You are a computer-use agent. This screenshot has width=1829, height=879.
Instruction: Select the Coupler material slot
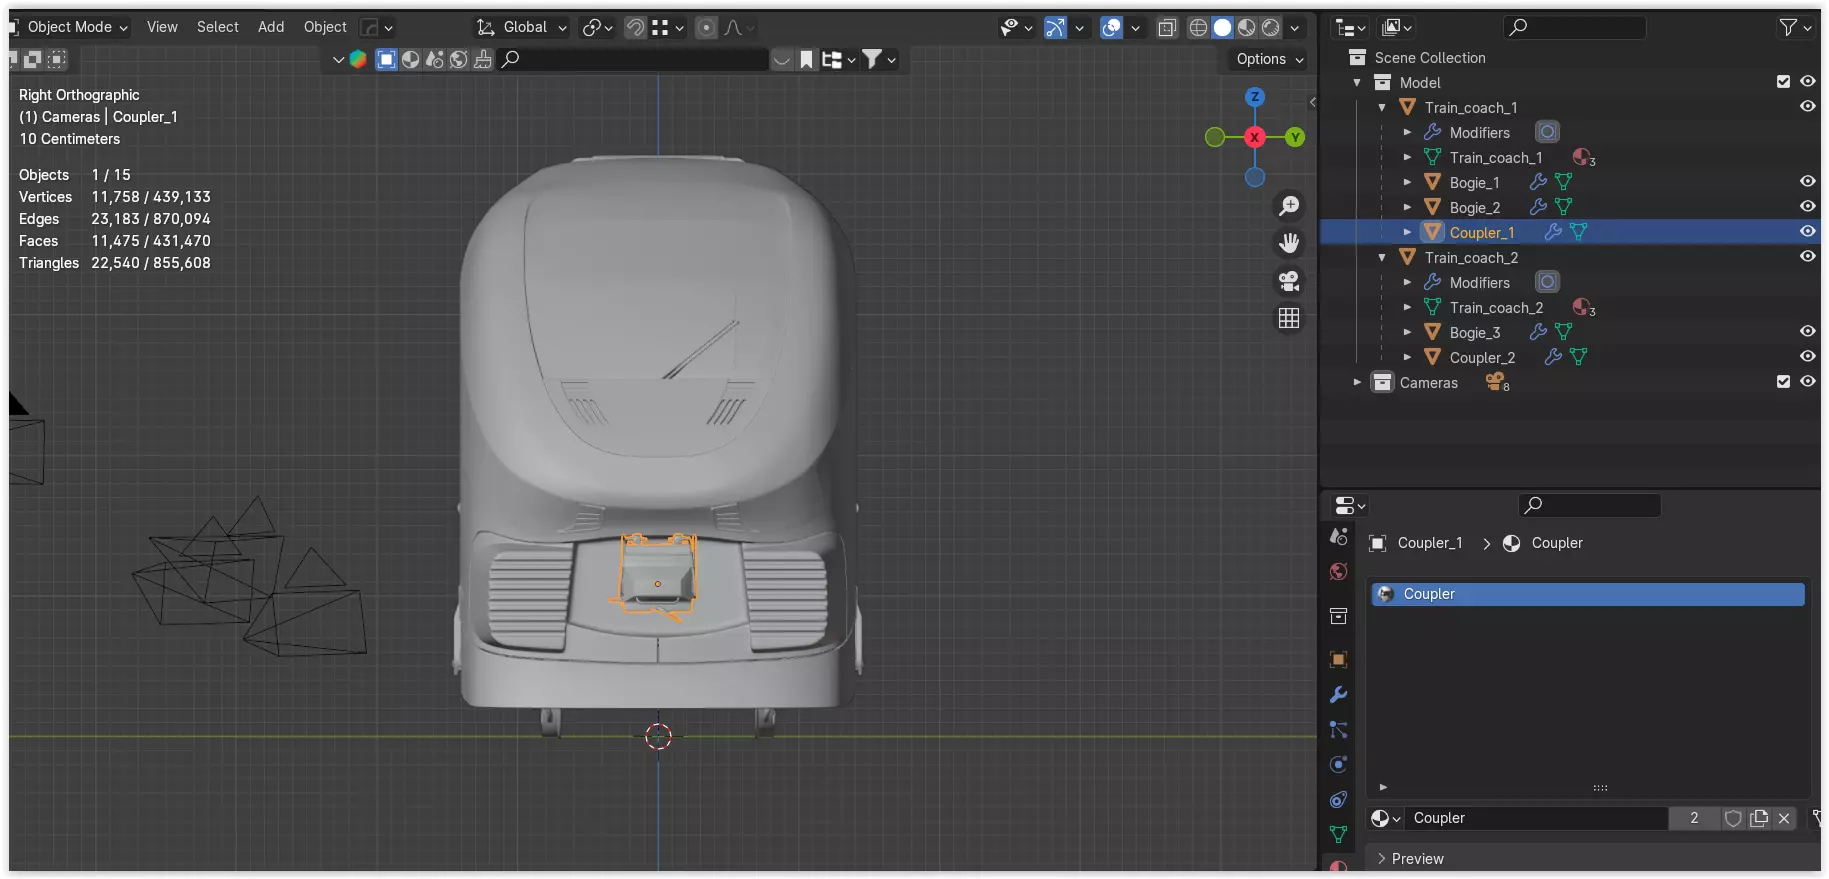coord(1588,594)
